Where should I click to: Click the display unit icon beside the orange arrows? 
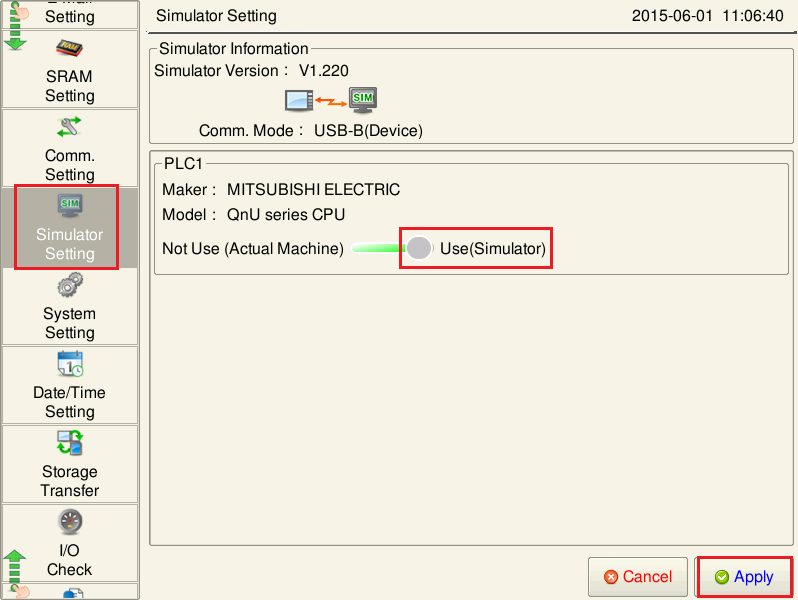click(x=299, y=100)
